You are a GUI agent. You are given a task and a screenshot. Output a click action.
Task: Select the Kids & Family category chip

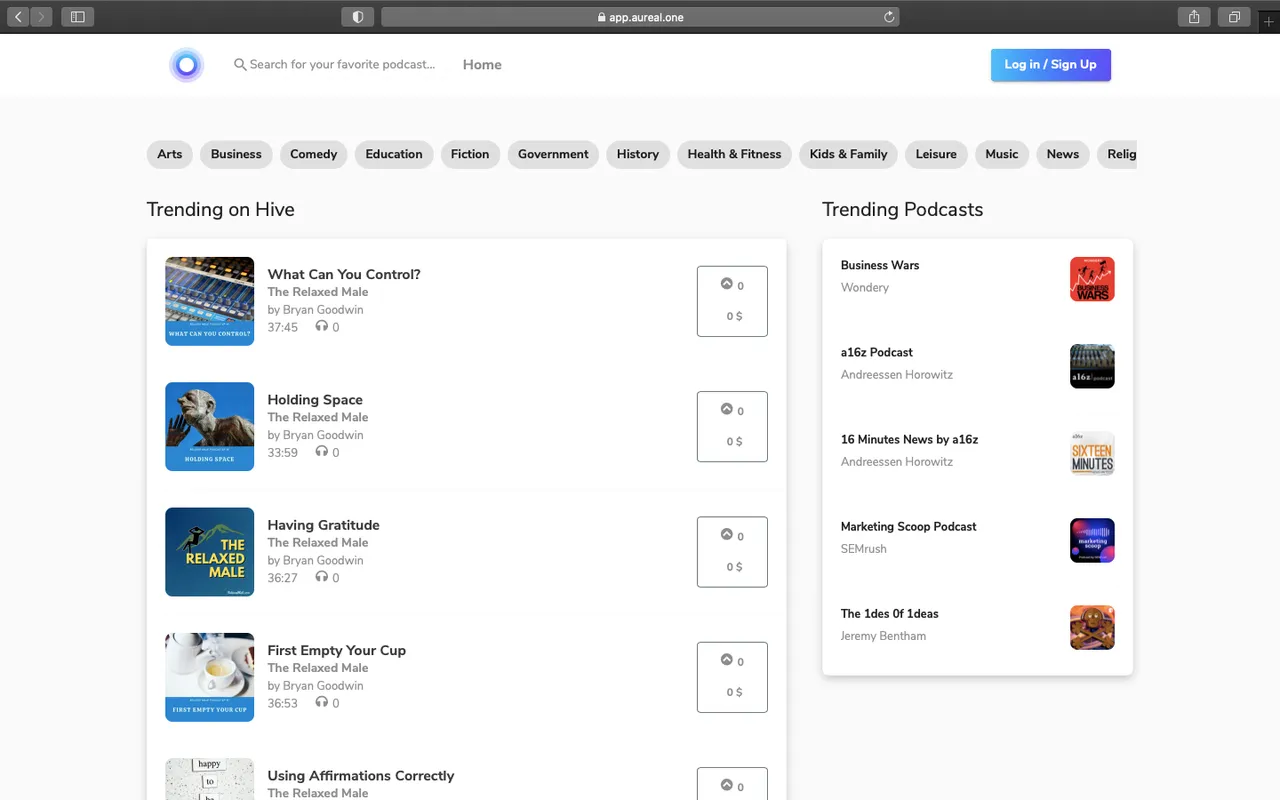tap(848, 154)
